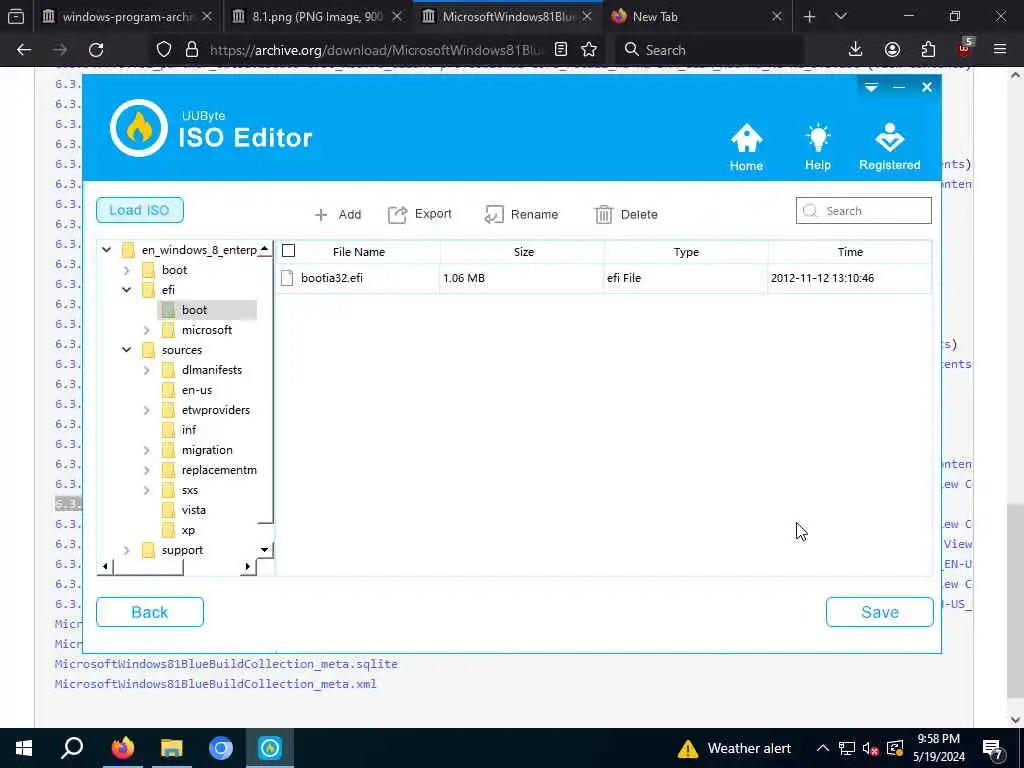The image size is (1024, 768).
Task: Reload the page in Firefox
Action: 96,50
